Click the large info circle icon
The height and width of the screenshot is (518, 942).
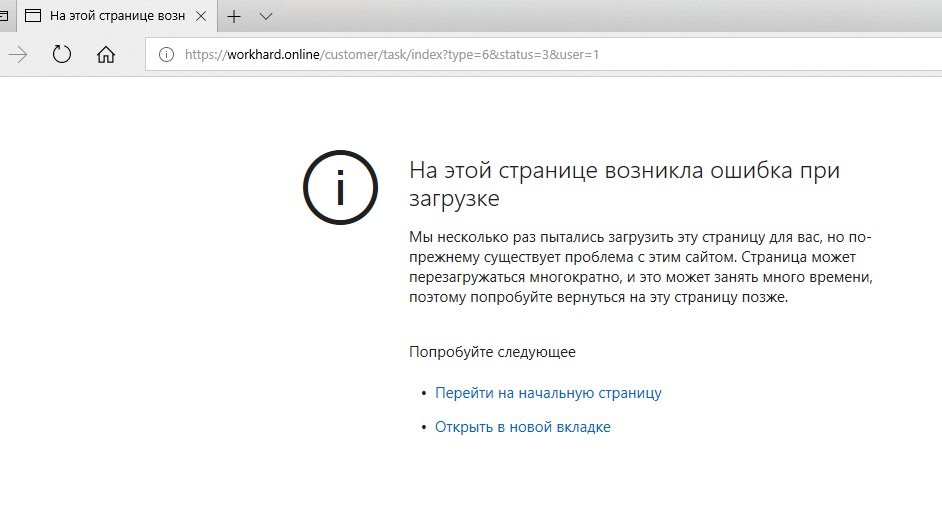[341, 187]
